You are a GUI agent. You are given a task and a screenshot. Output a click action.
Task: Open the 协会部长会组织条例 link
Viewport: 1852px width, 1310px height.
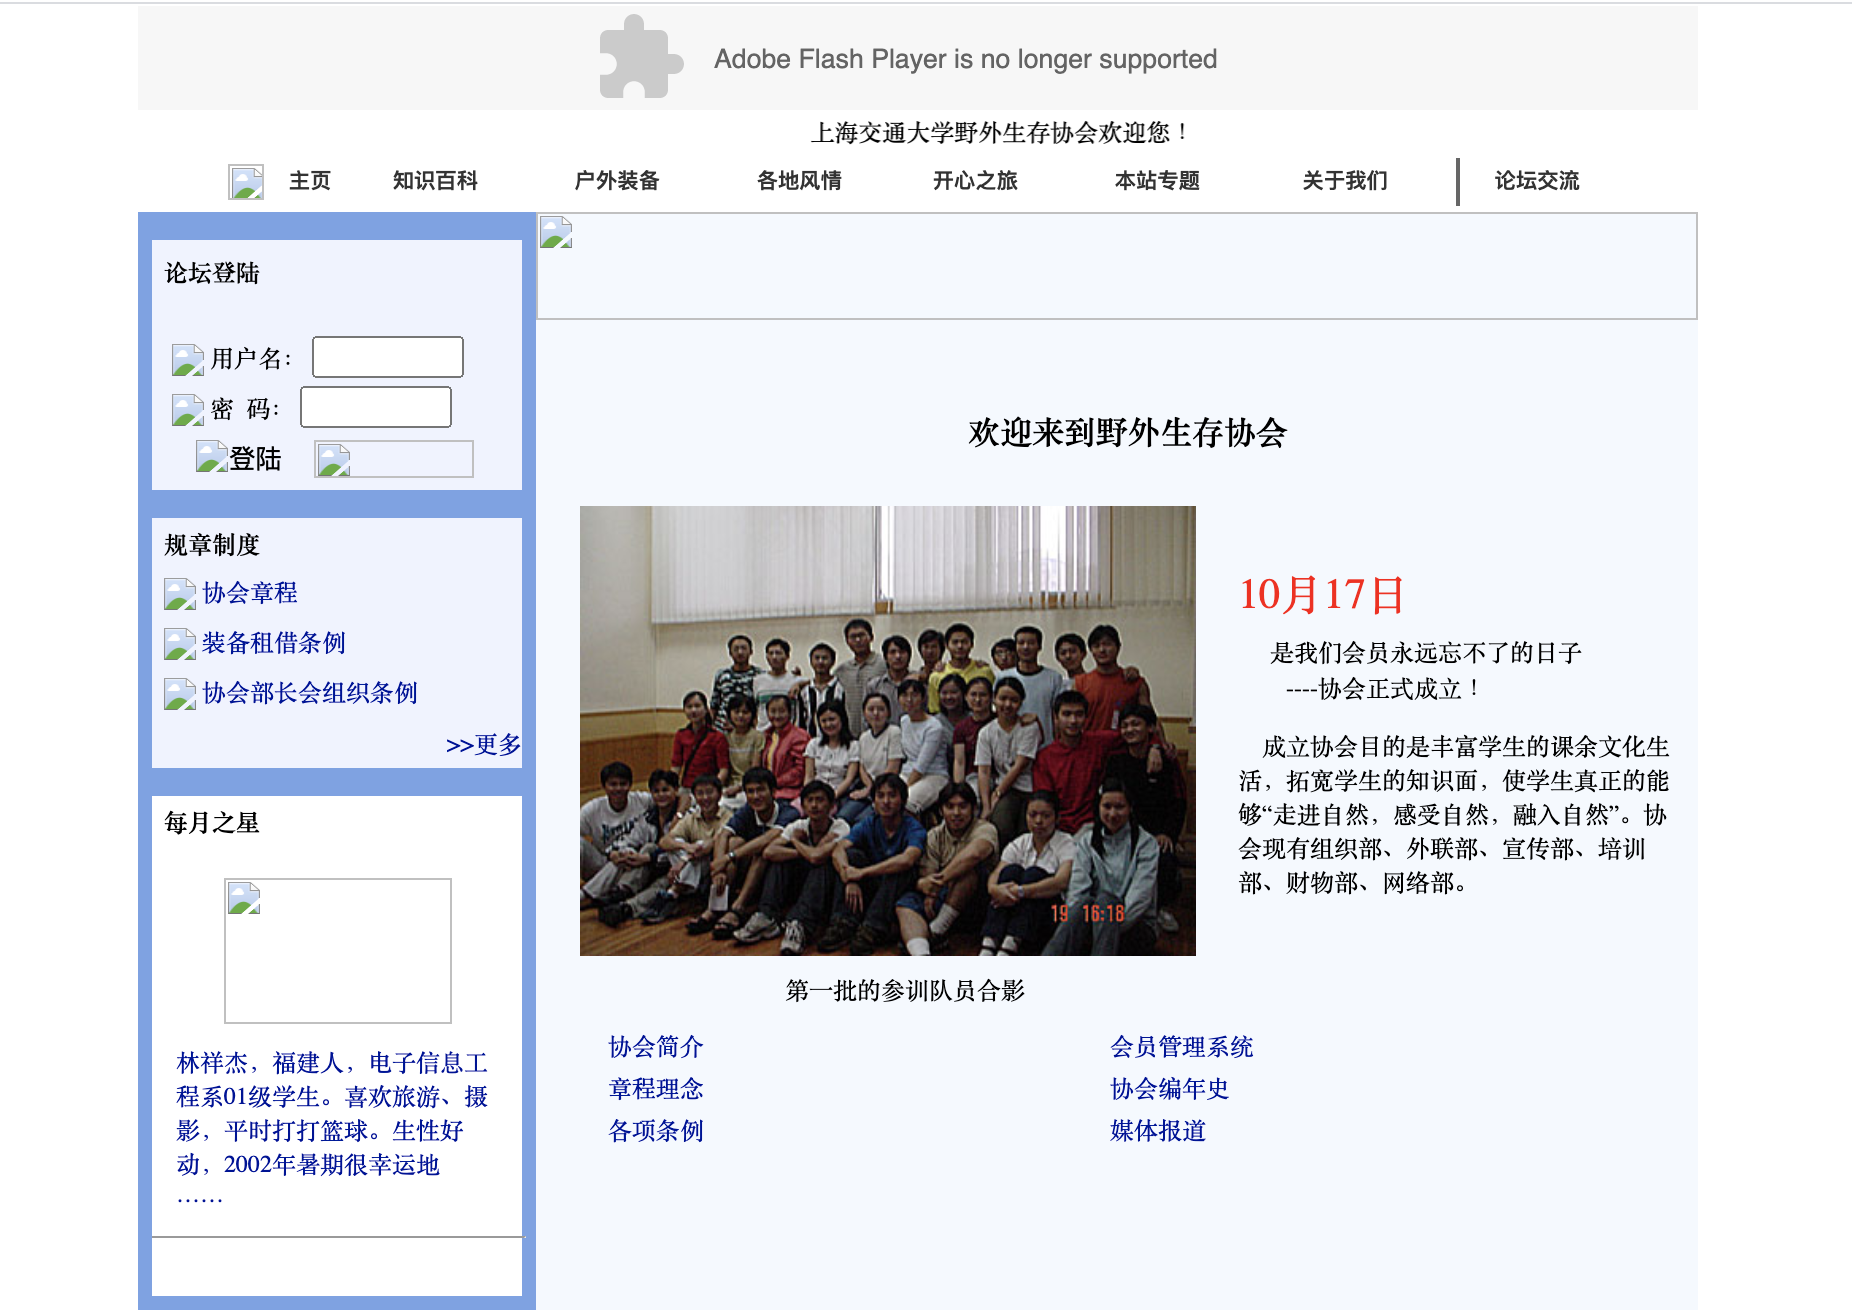[310, 693]
